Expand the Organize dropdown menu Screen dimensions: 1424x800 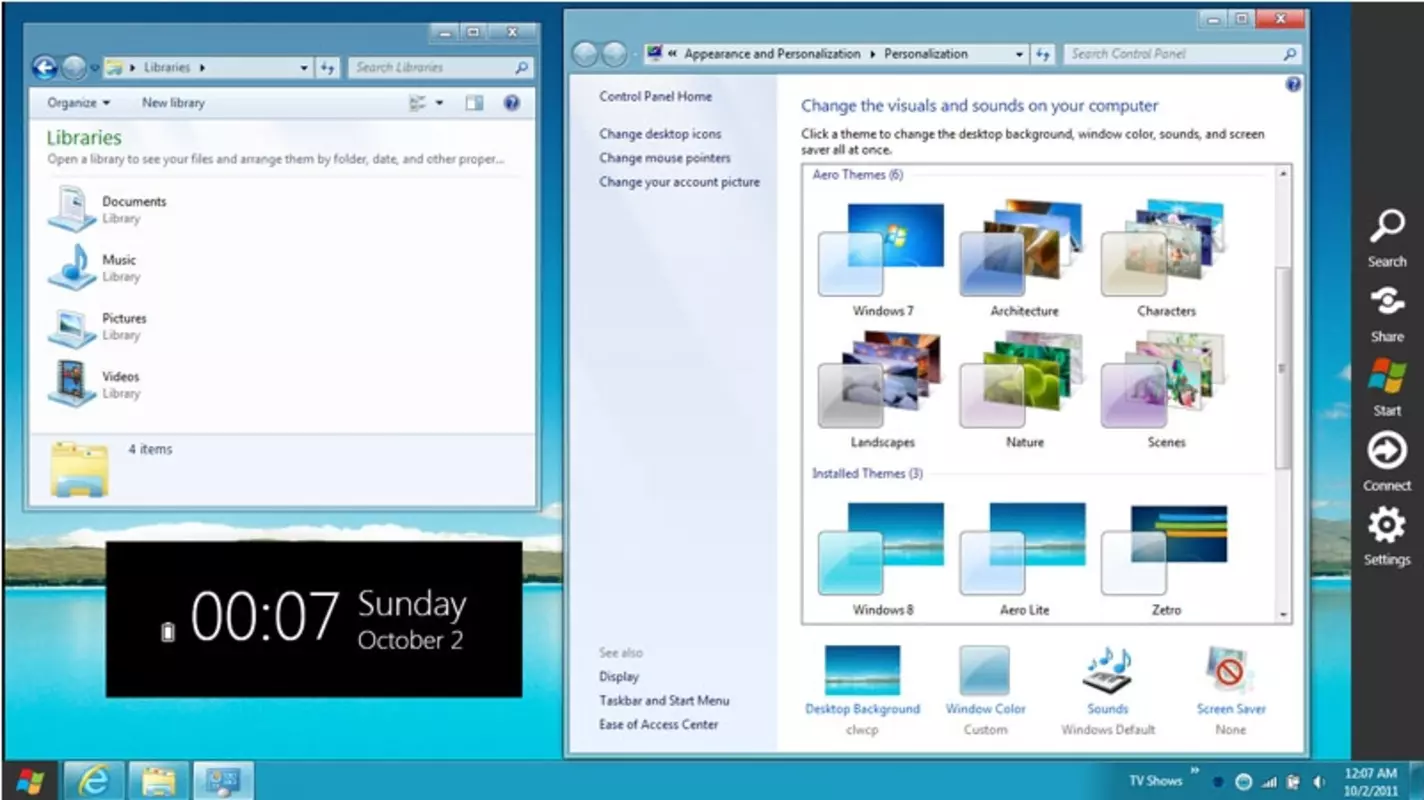[x=78, y=102]
